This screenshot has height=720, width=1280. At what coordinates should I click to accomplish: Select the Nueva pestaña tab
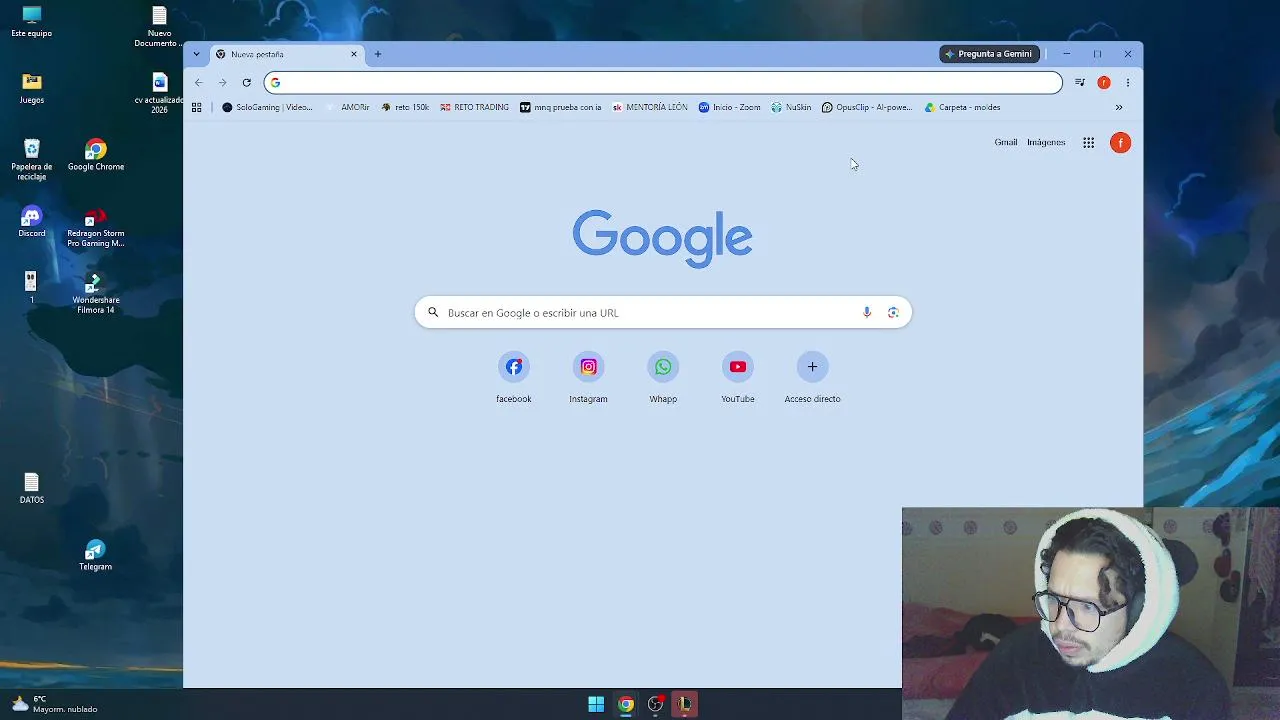[x=285, y=54]
